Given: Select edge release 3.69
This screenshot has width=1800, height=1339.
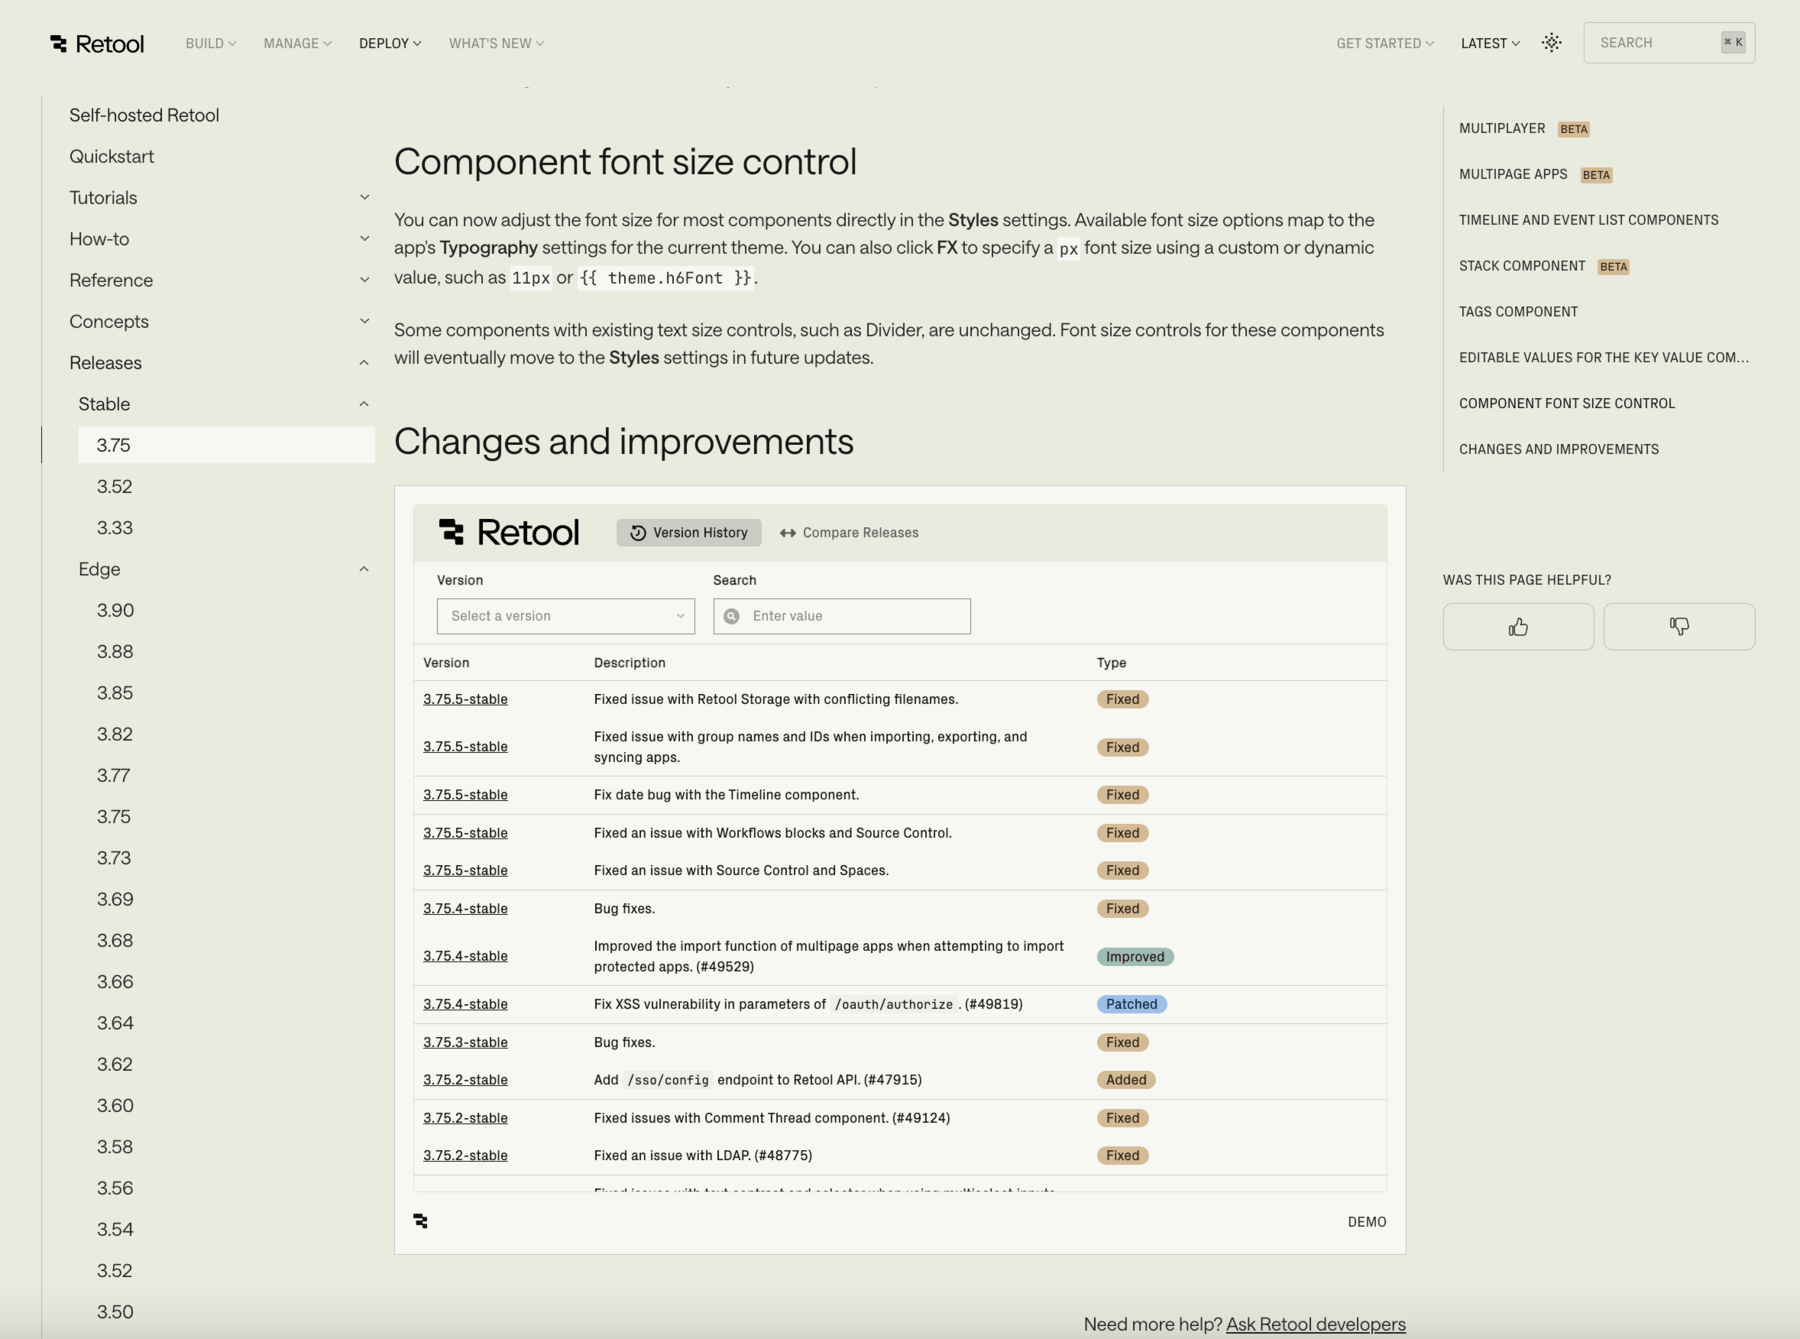Looking at the screenshot, I should click(115, 899).
